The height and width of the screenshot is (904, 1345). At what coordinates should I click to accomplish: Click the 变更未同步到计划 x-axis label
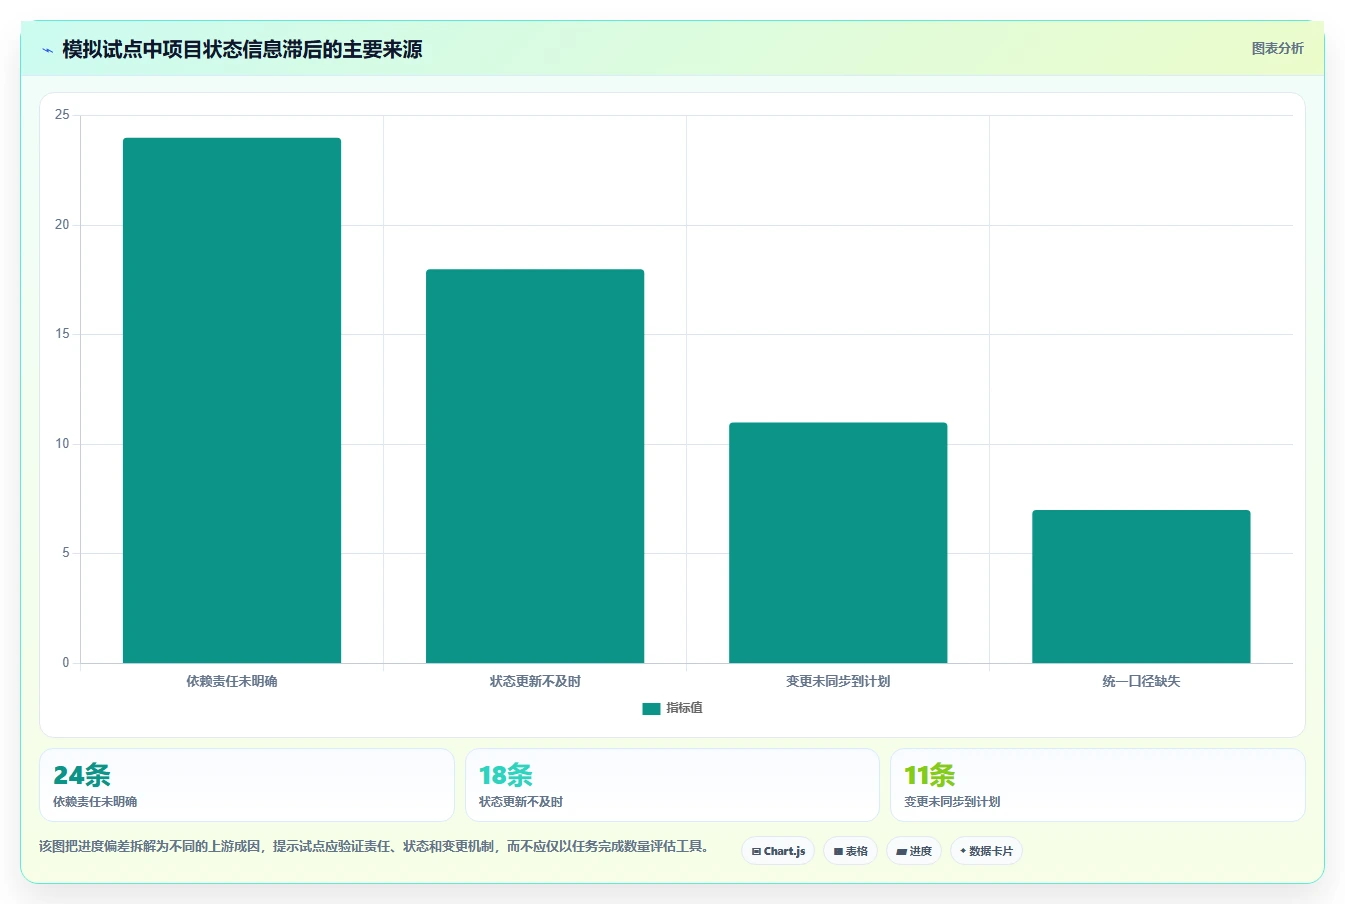click(x=838, y=681)
